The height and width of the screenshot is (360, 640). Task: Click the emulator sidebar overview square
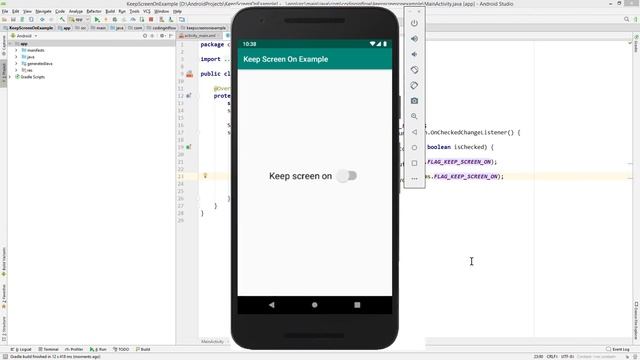(414, 163)
